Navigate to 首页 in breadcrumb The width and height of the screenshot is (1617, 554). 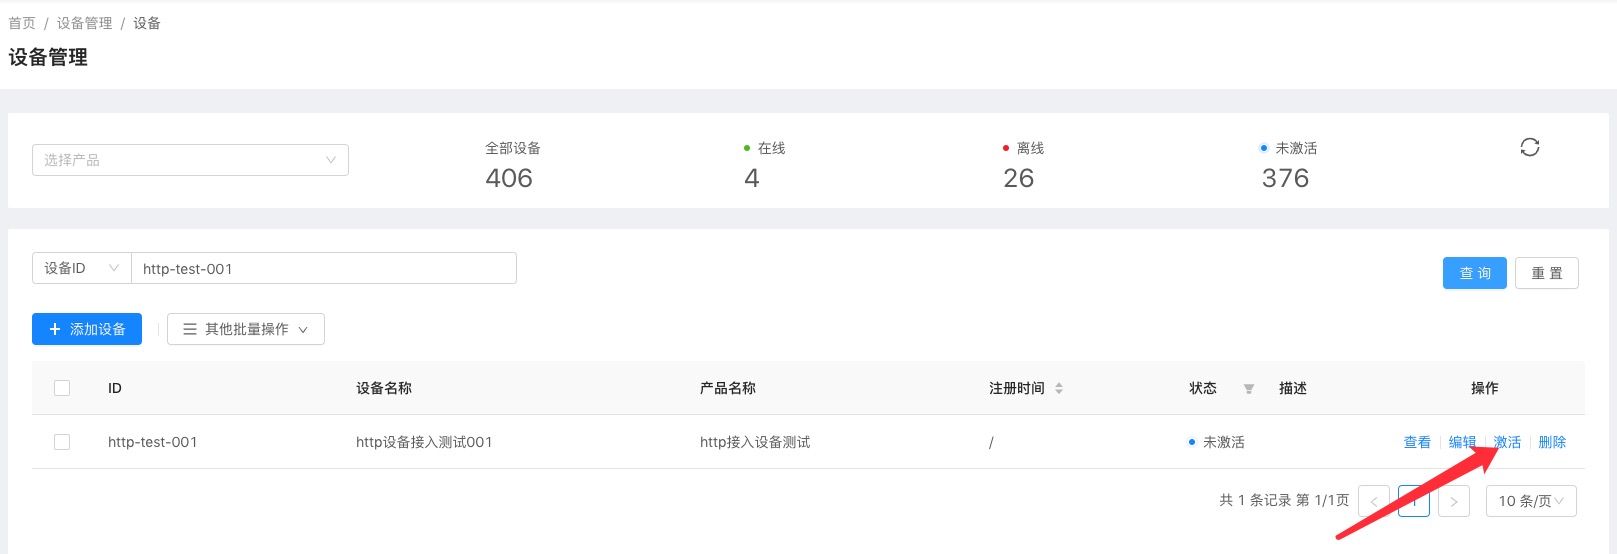pyautogui.click(x=22, y=23)
